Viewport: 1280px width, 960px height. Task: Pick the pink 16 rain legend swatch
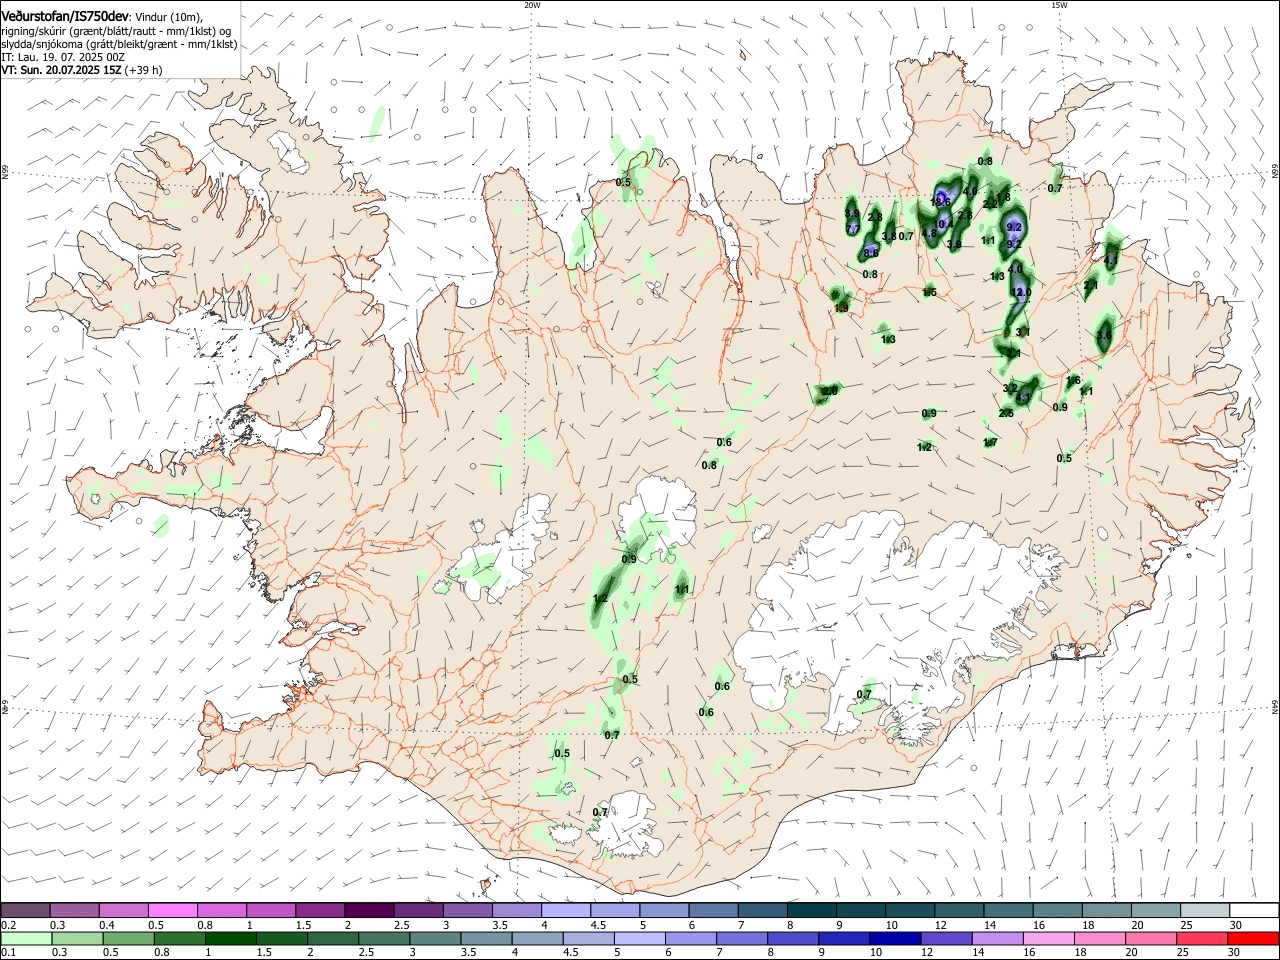(x=1049, y=938)
